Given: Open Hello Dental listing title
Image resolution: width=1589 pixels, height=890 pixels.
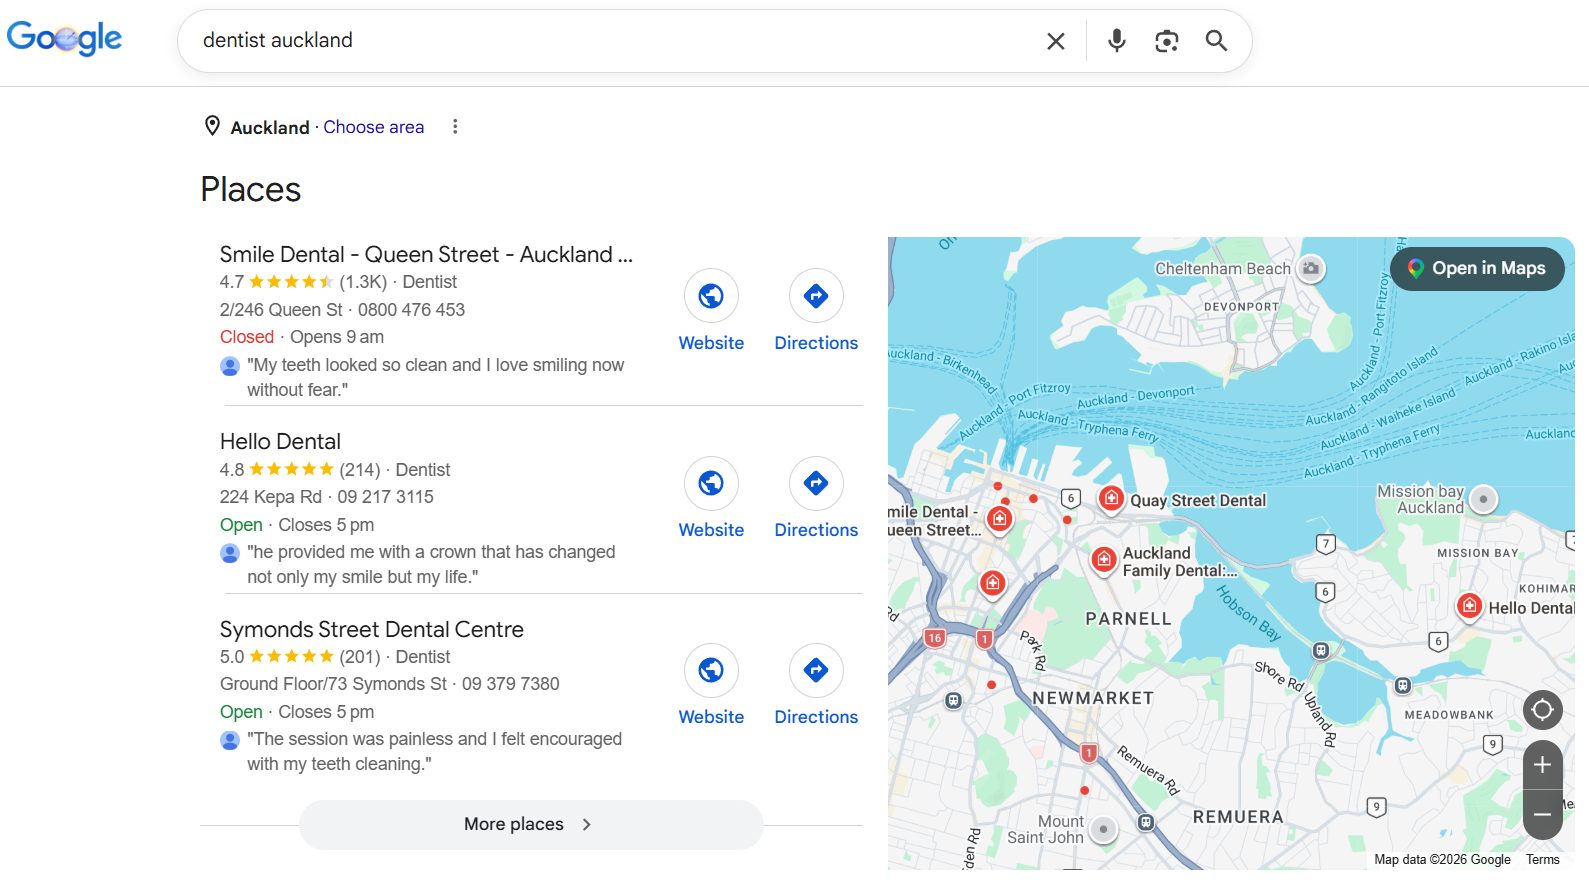Looking at the screenshot, I should (x=280, y=441).
